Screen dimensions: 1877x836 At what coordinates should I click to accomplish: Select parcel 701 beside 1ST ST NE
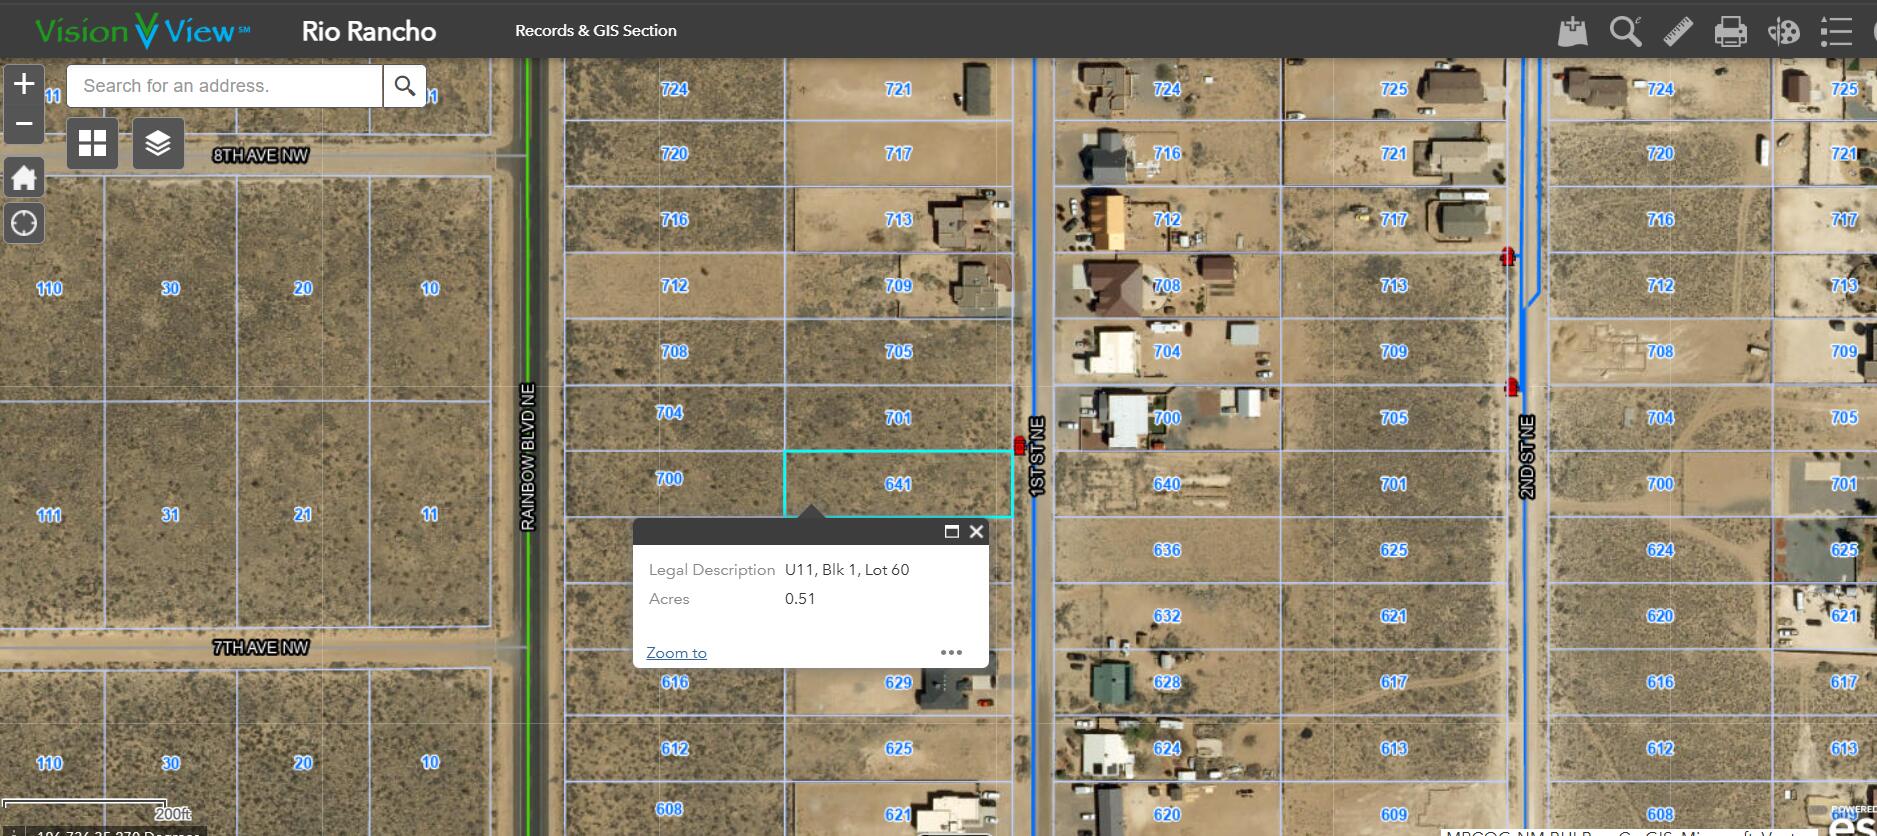click(898, 418)
